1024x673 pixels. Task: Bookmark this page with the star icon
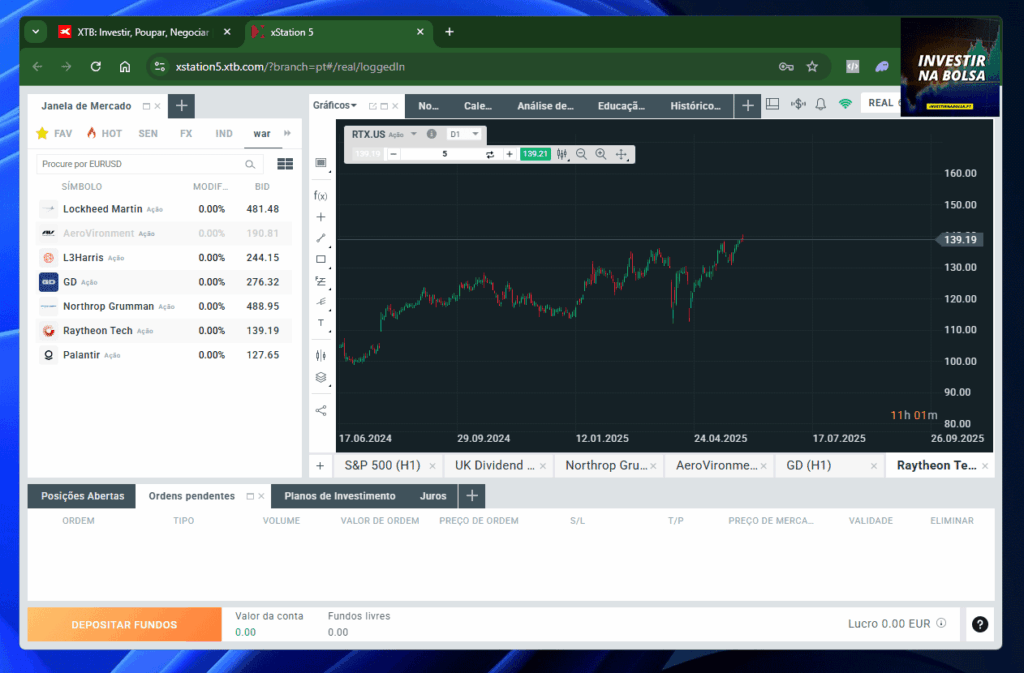[x=812, y=67]
